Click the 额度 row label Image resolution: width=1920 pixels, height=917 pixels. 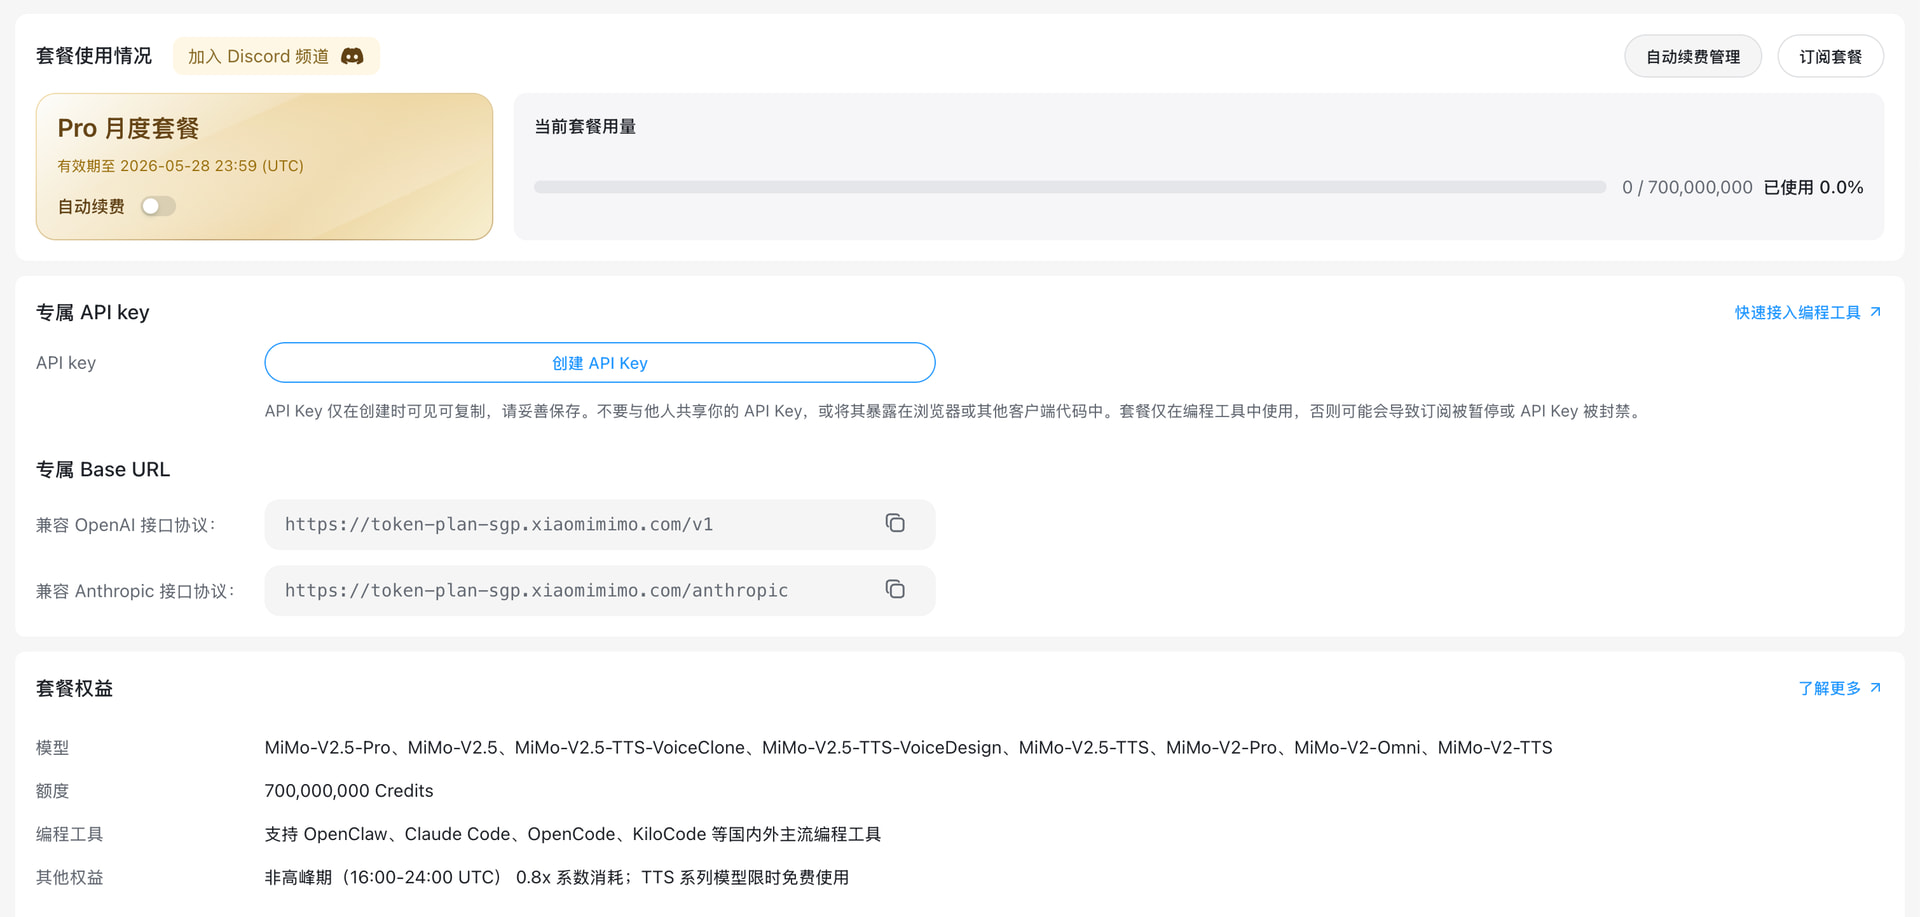click(x=53, y=791)
